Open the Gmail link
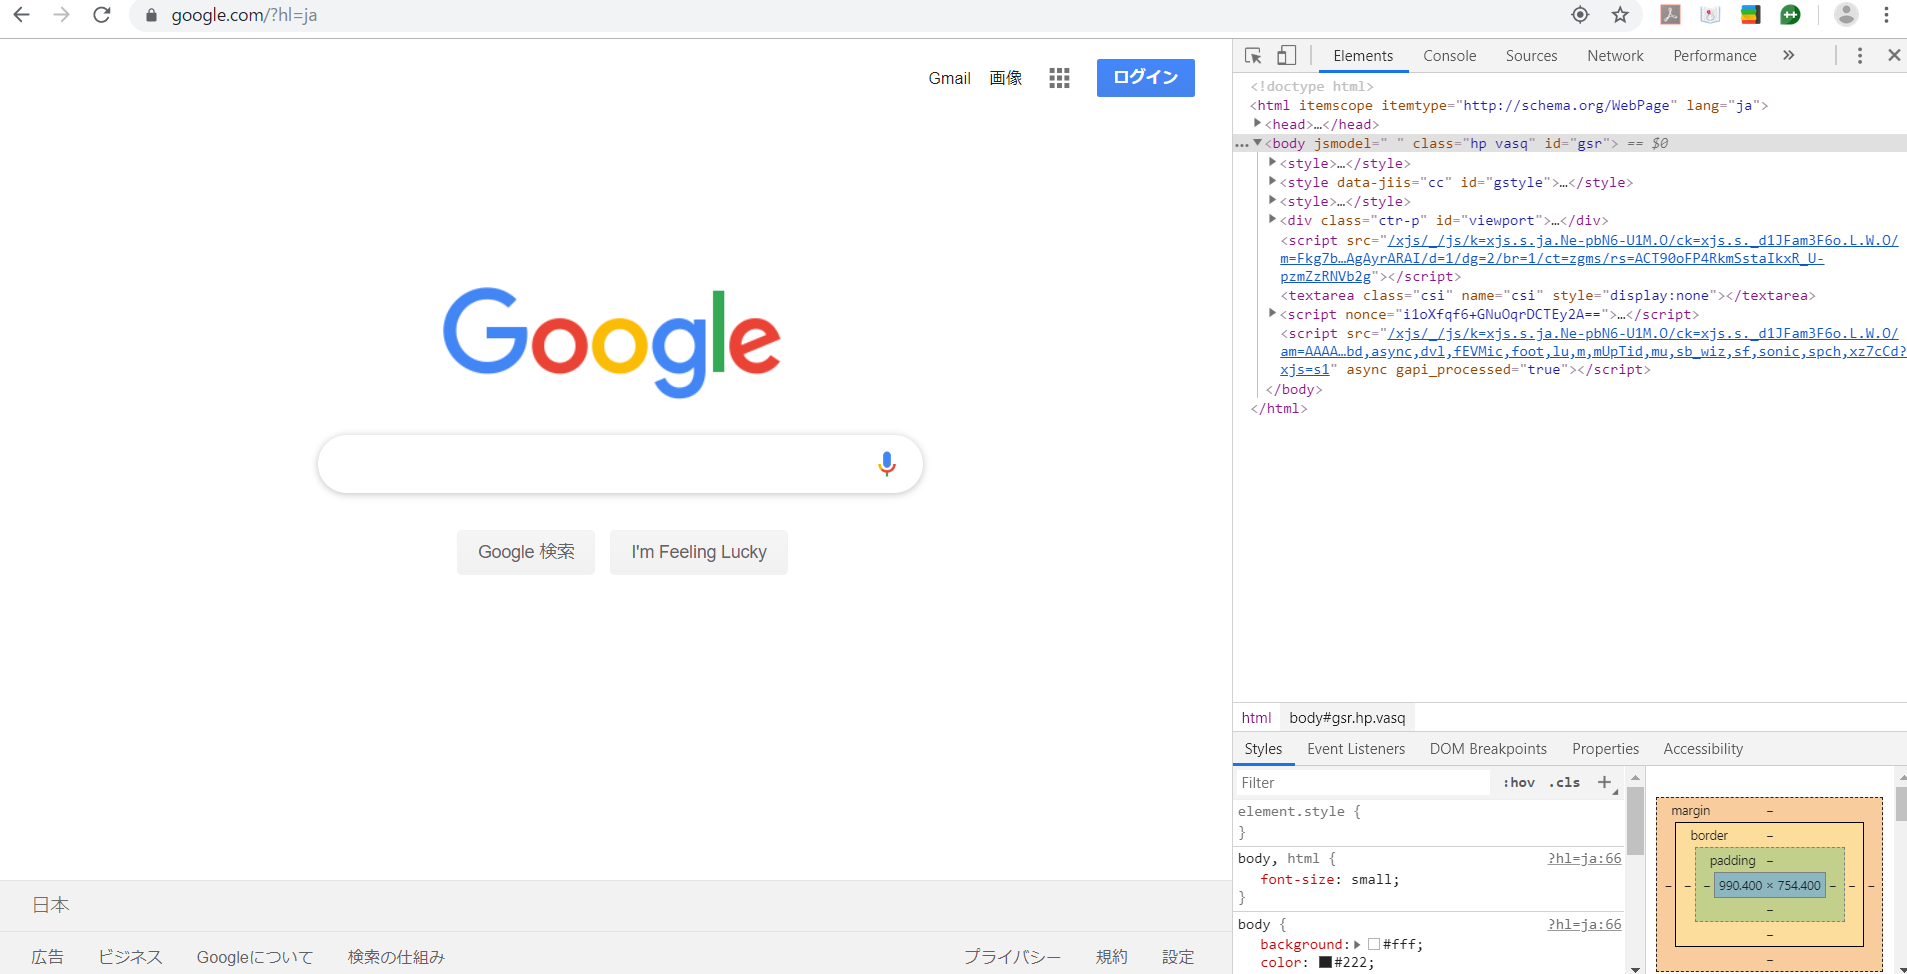The width and height of the screenshot is (1907, 974). pyautogui.click(x=948, y=77)
